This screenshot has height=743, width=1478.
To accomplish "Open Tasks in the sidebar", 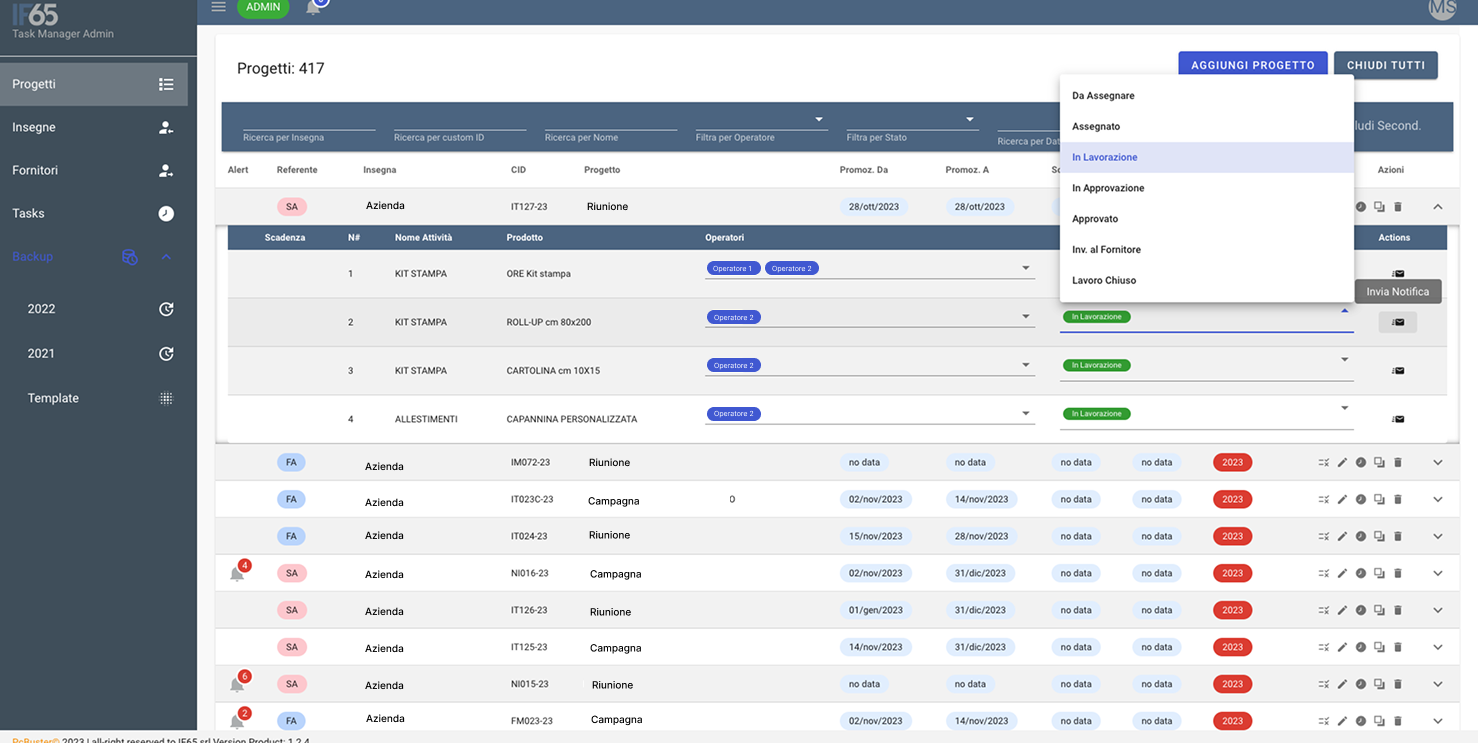I will pyautogui.click(x=93, y=213).
